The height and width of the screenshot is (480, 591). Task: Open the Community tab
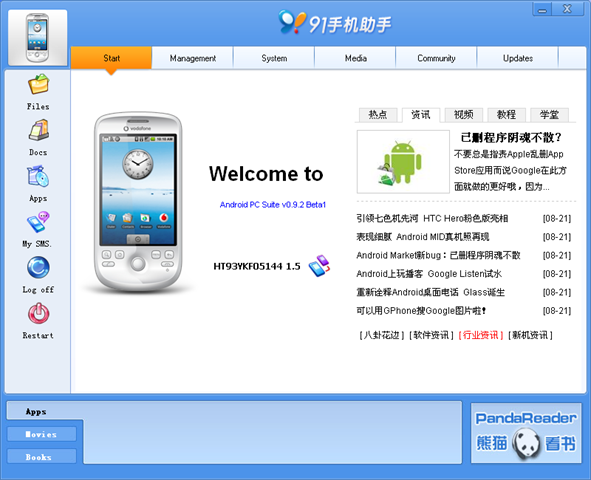[x=436, y=58]
